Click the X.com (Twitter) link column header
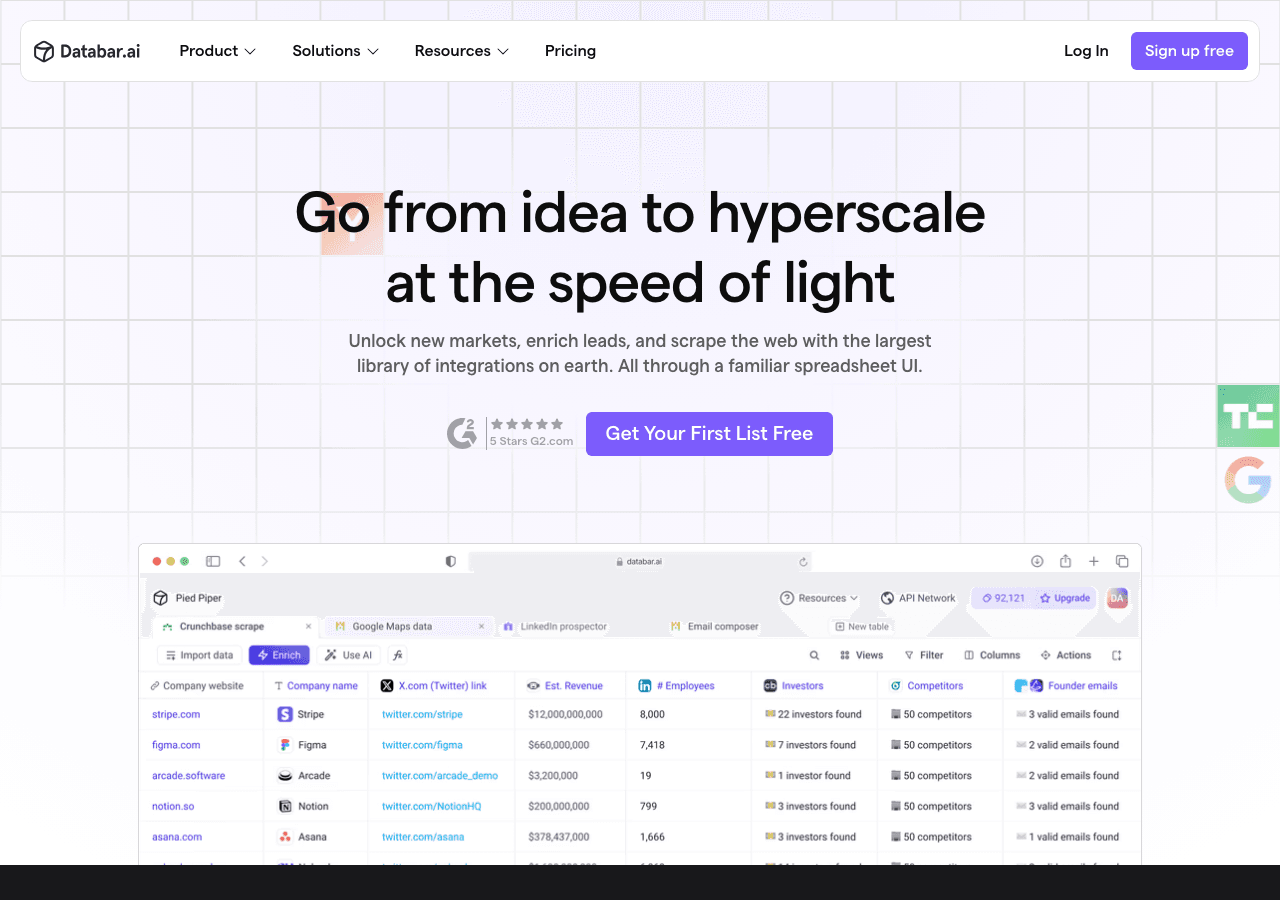The width and height of the screenshot is (1280, 900). click(441, 686)
